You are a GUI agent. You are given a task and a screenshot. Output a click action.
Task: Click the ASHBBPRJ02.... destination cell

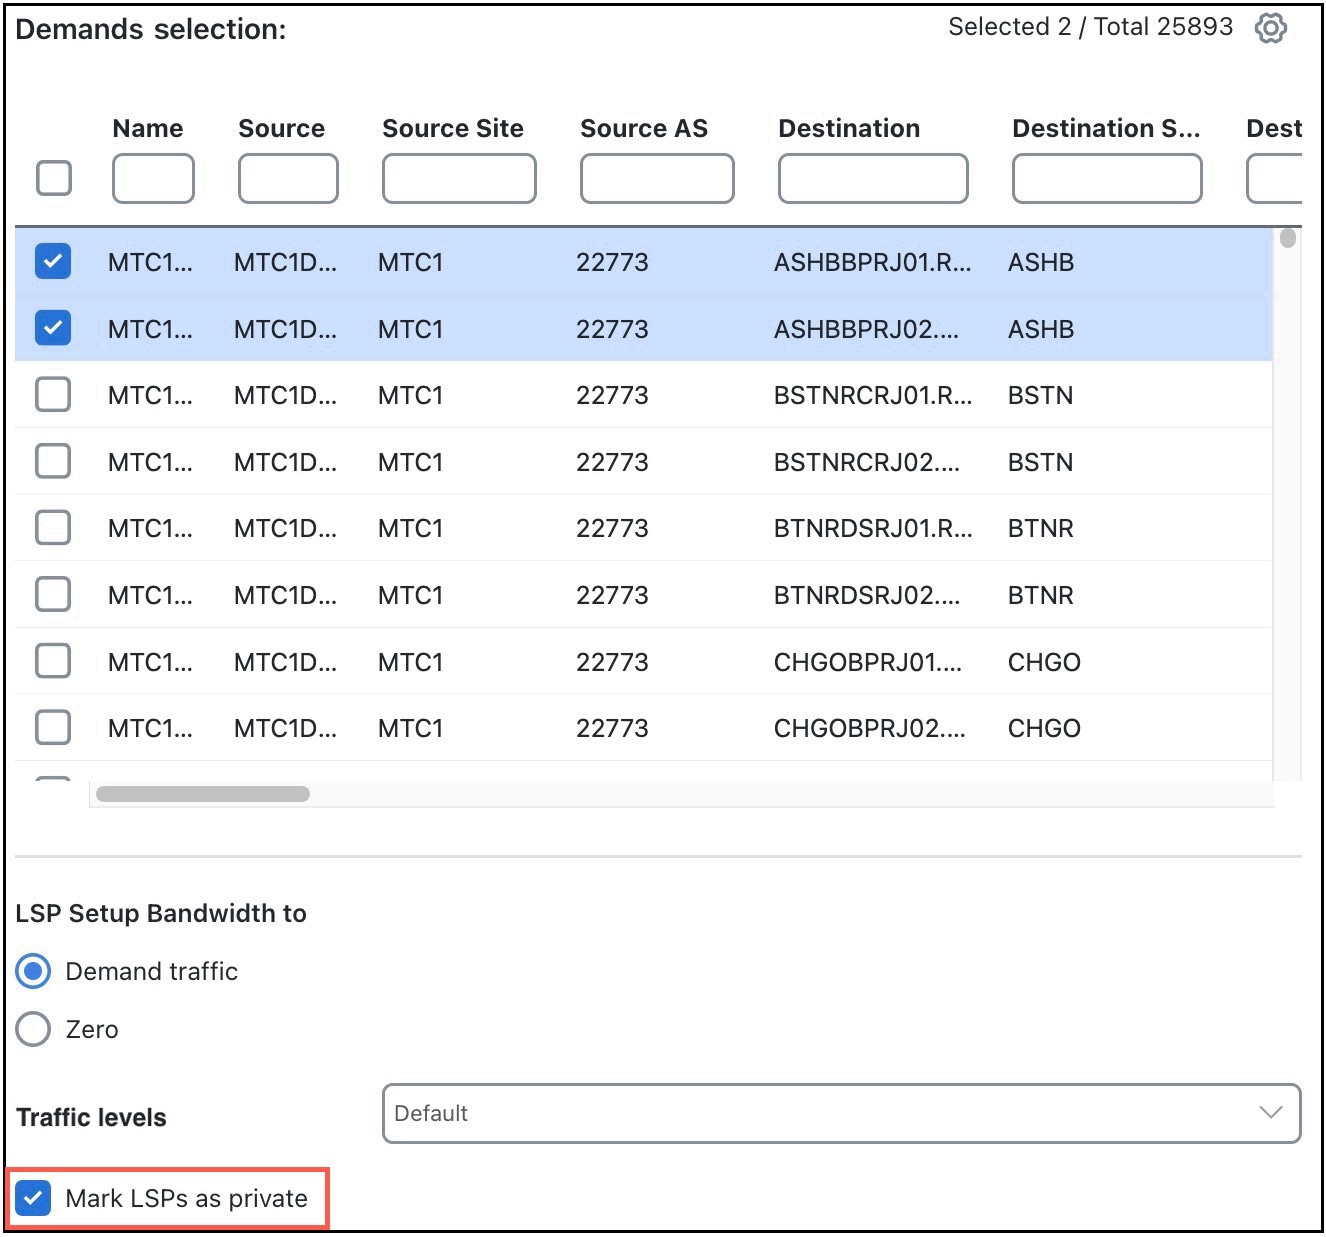867,329
